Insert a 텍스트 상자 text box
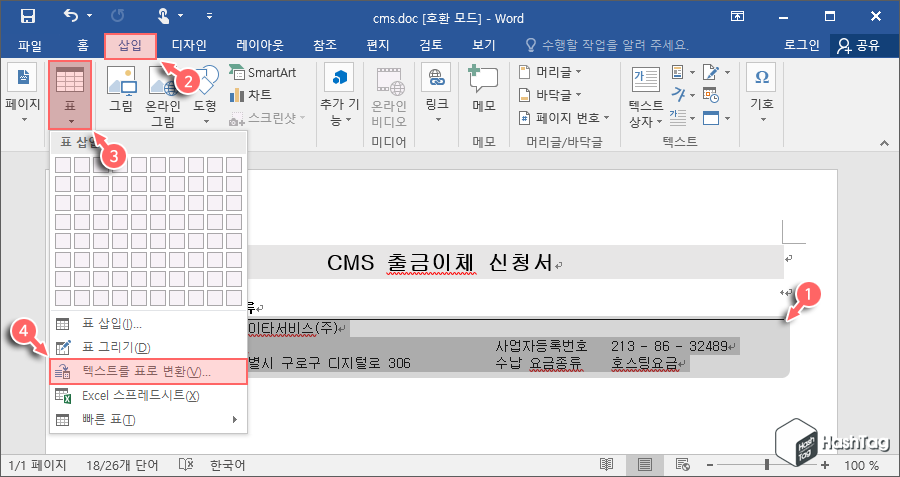 pos(646,96)
